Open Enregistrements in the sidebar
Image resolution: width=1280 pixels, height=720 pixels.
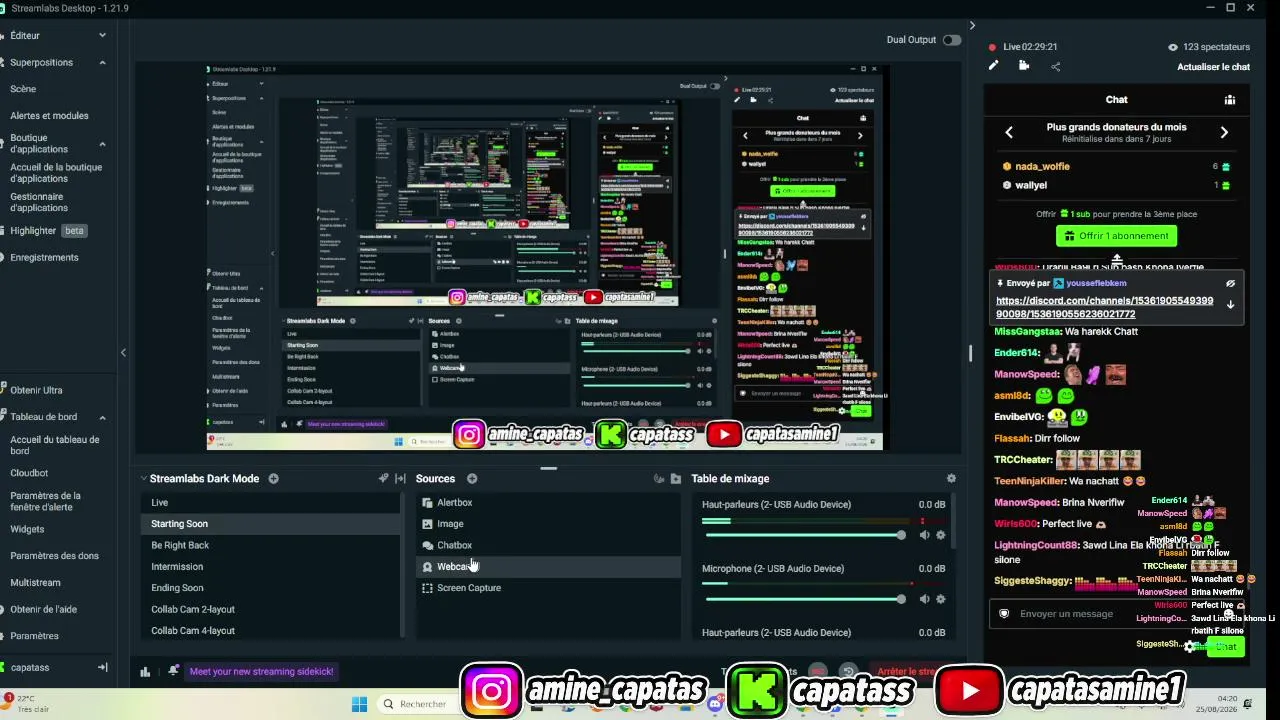pyautogui.click(x=44, y=258)
